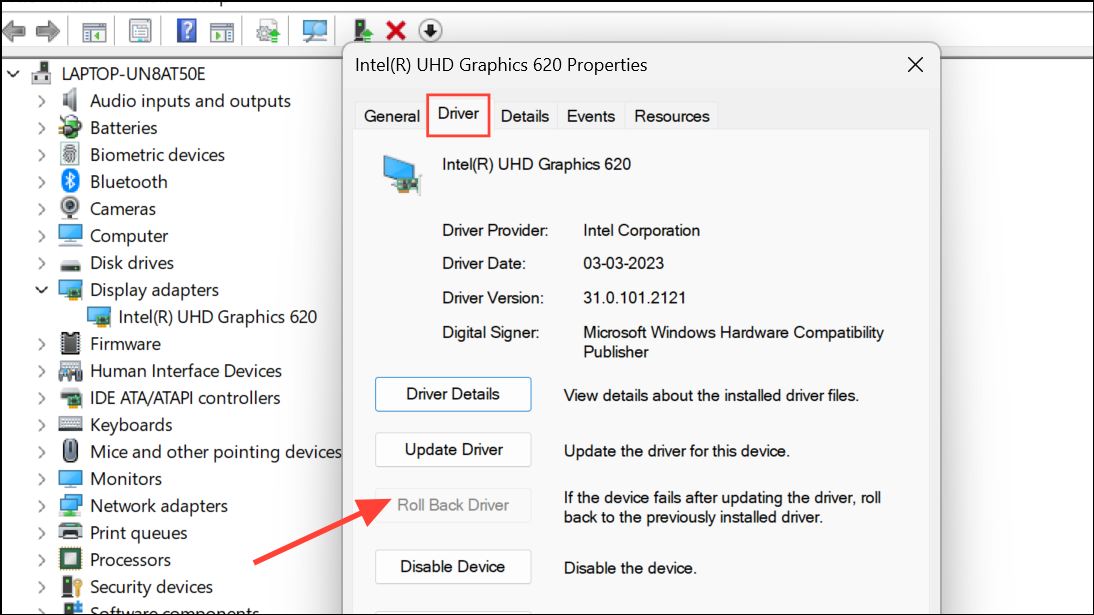Select LAPTOP-UN8AT50E root node
This screenshot has width=1094, height=615.
click(133, 74)
